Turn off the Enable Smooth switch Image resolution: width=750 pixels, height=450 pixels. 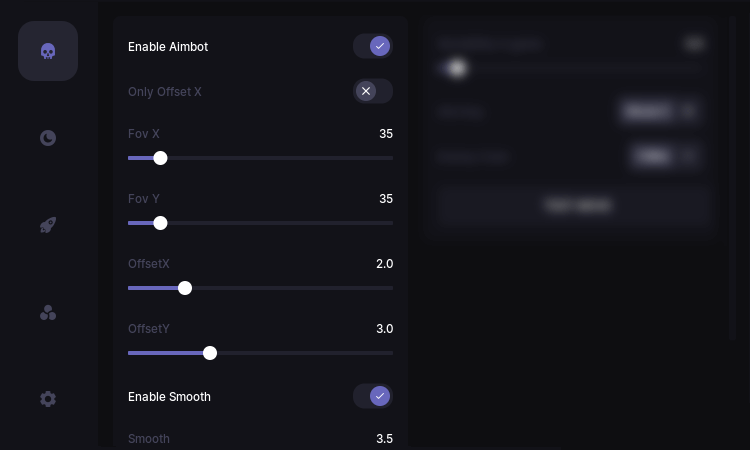click(x=373, y=396)
